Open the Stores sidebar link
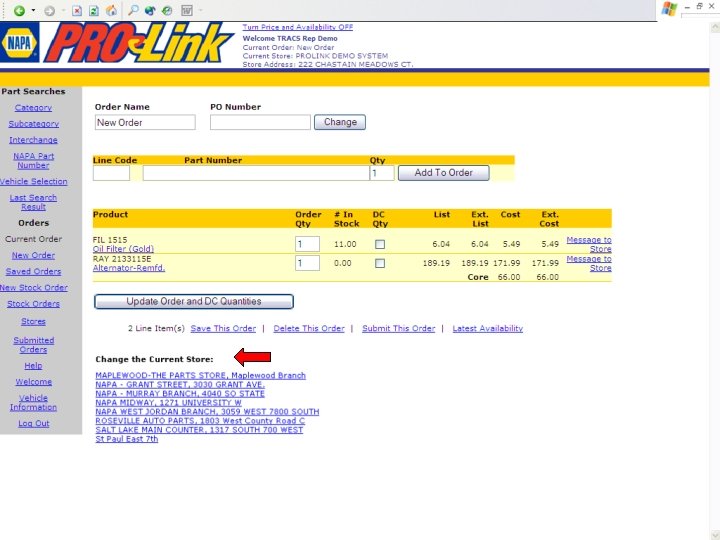This screenshot has height=540, width=720. pos(33,321)
